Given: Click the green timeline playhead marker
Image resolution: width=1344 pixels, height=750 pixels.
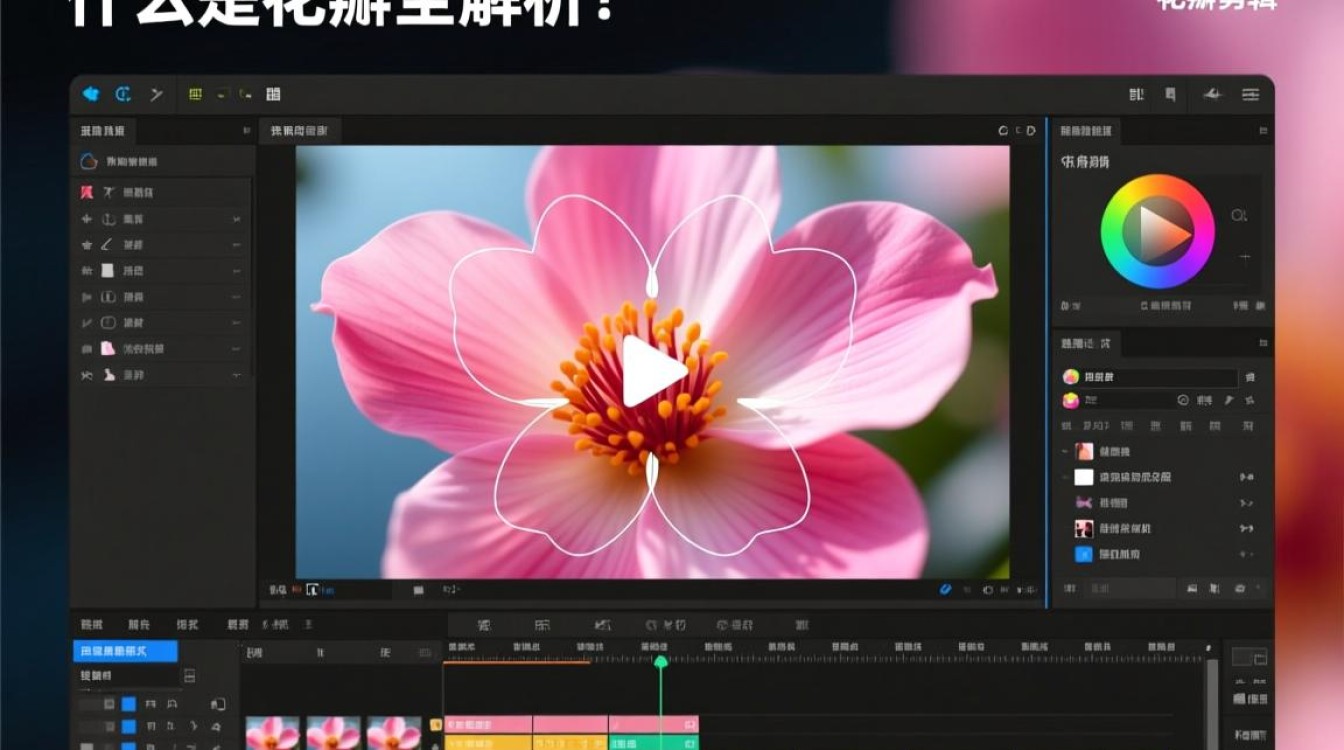Looking at the screenshot, I should [x=660, y=661].
